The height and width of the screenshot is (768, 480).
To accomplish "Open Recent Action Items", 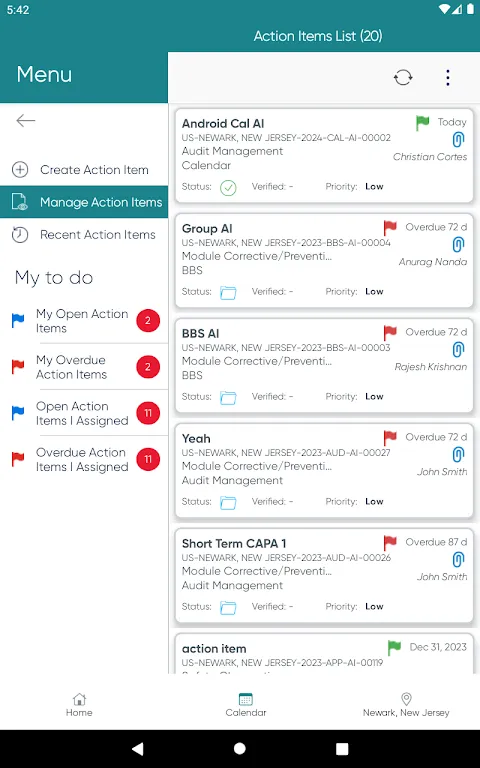I will (x=84, y=235).
